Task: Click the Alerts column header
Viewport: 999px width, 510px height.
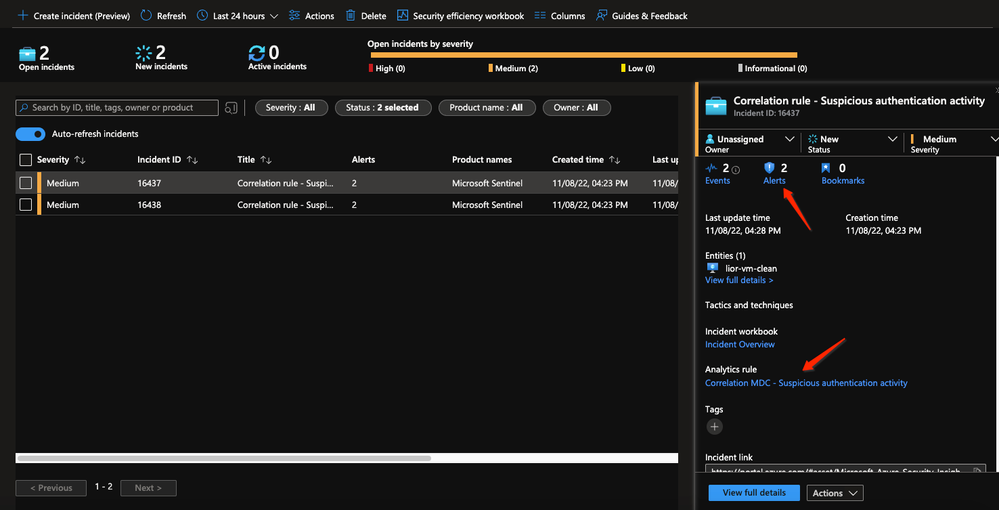Action: coord(363,160)
